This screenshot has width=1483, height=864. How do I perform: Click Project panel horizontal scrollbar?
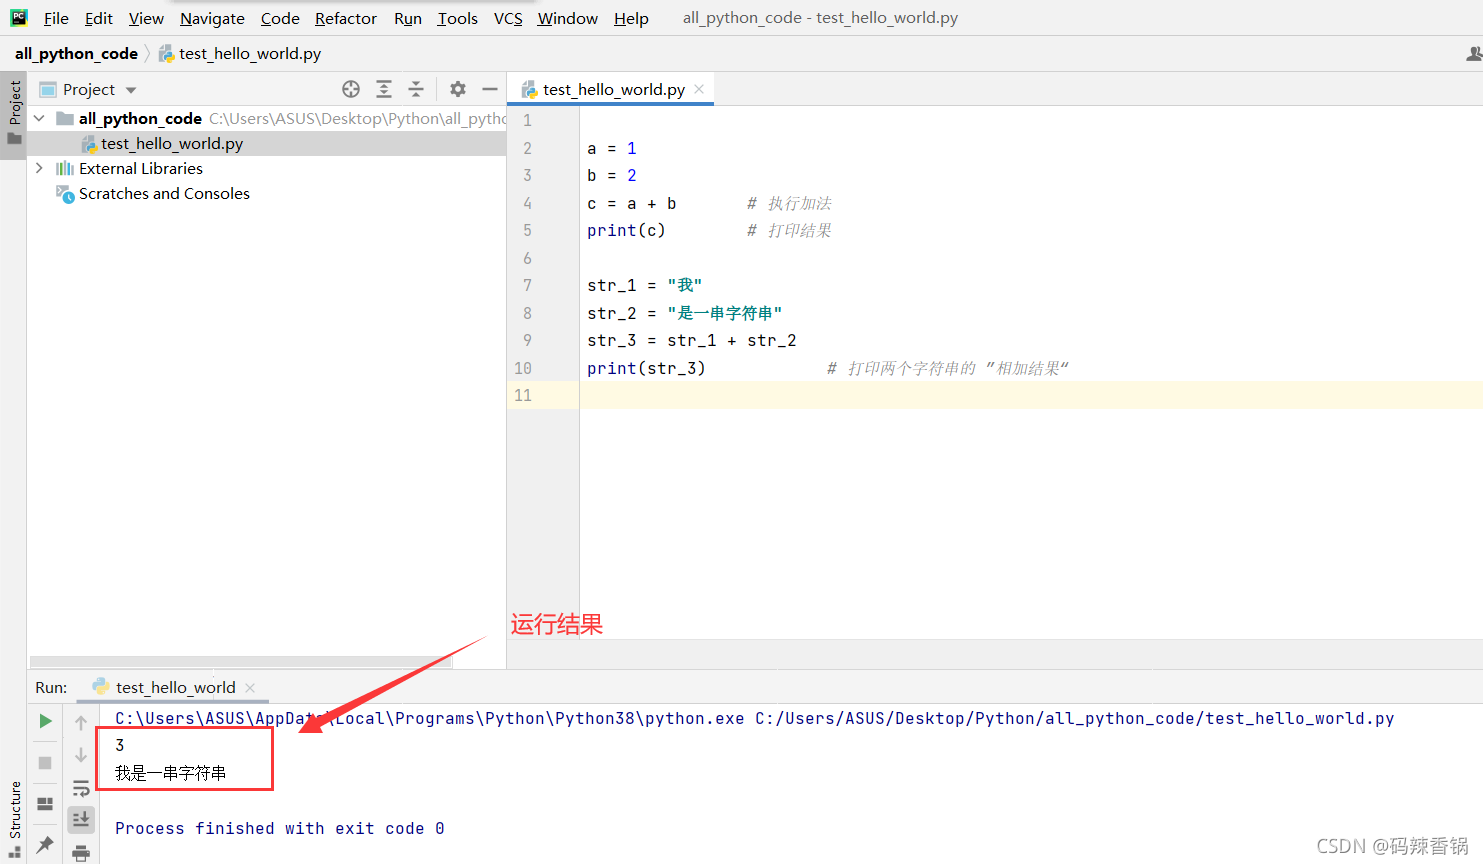[x=240, y=662]
